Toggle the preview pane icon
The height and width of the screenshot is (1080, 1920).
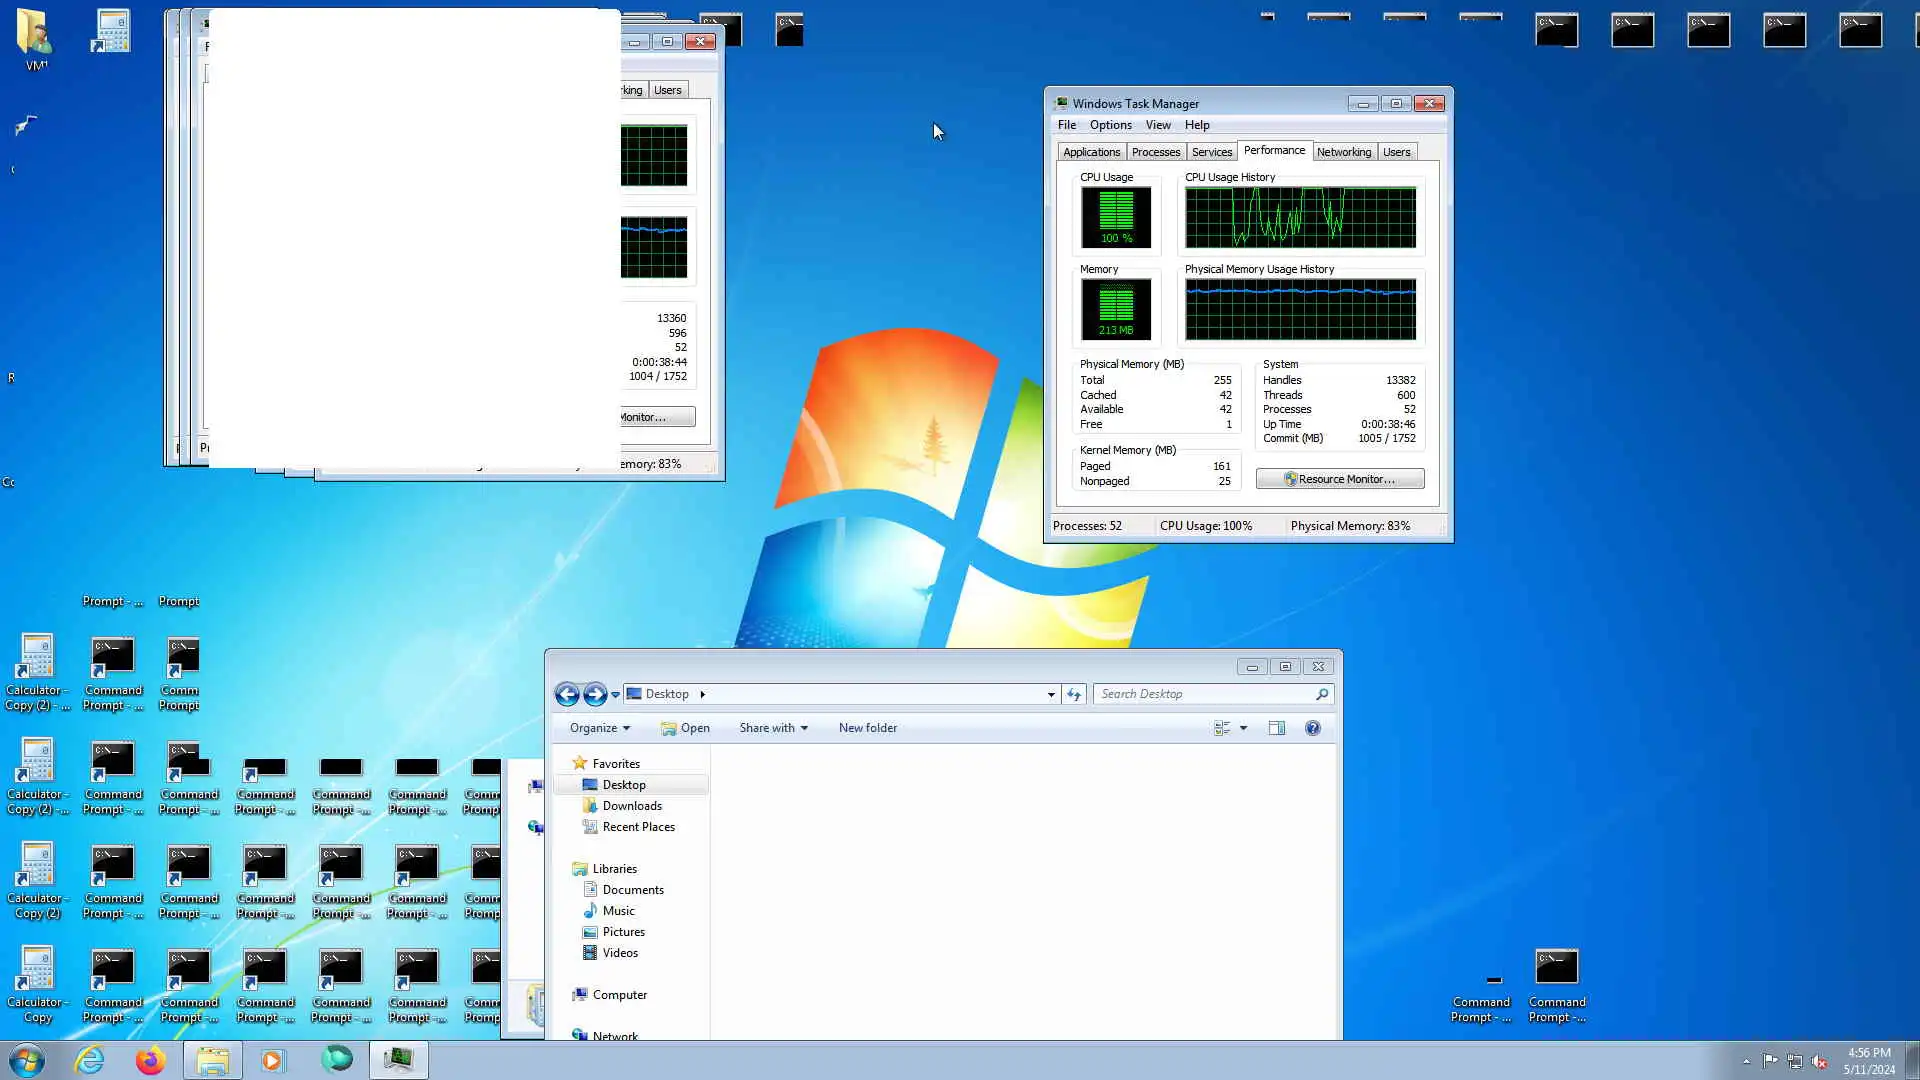1276,728
